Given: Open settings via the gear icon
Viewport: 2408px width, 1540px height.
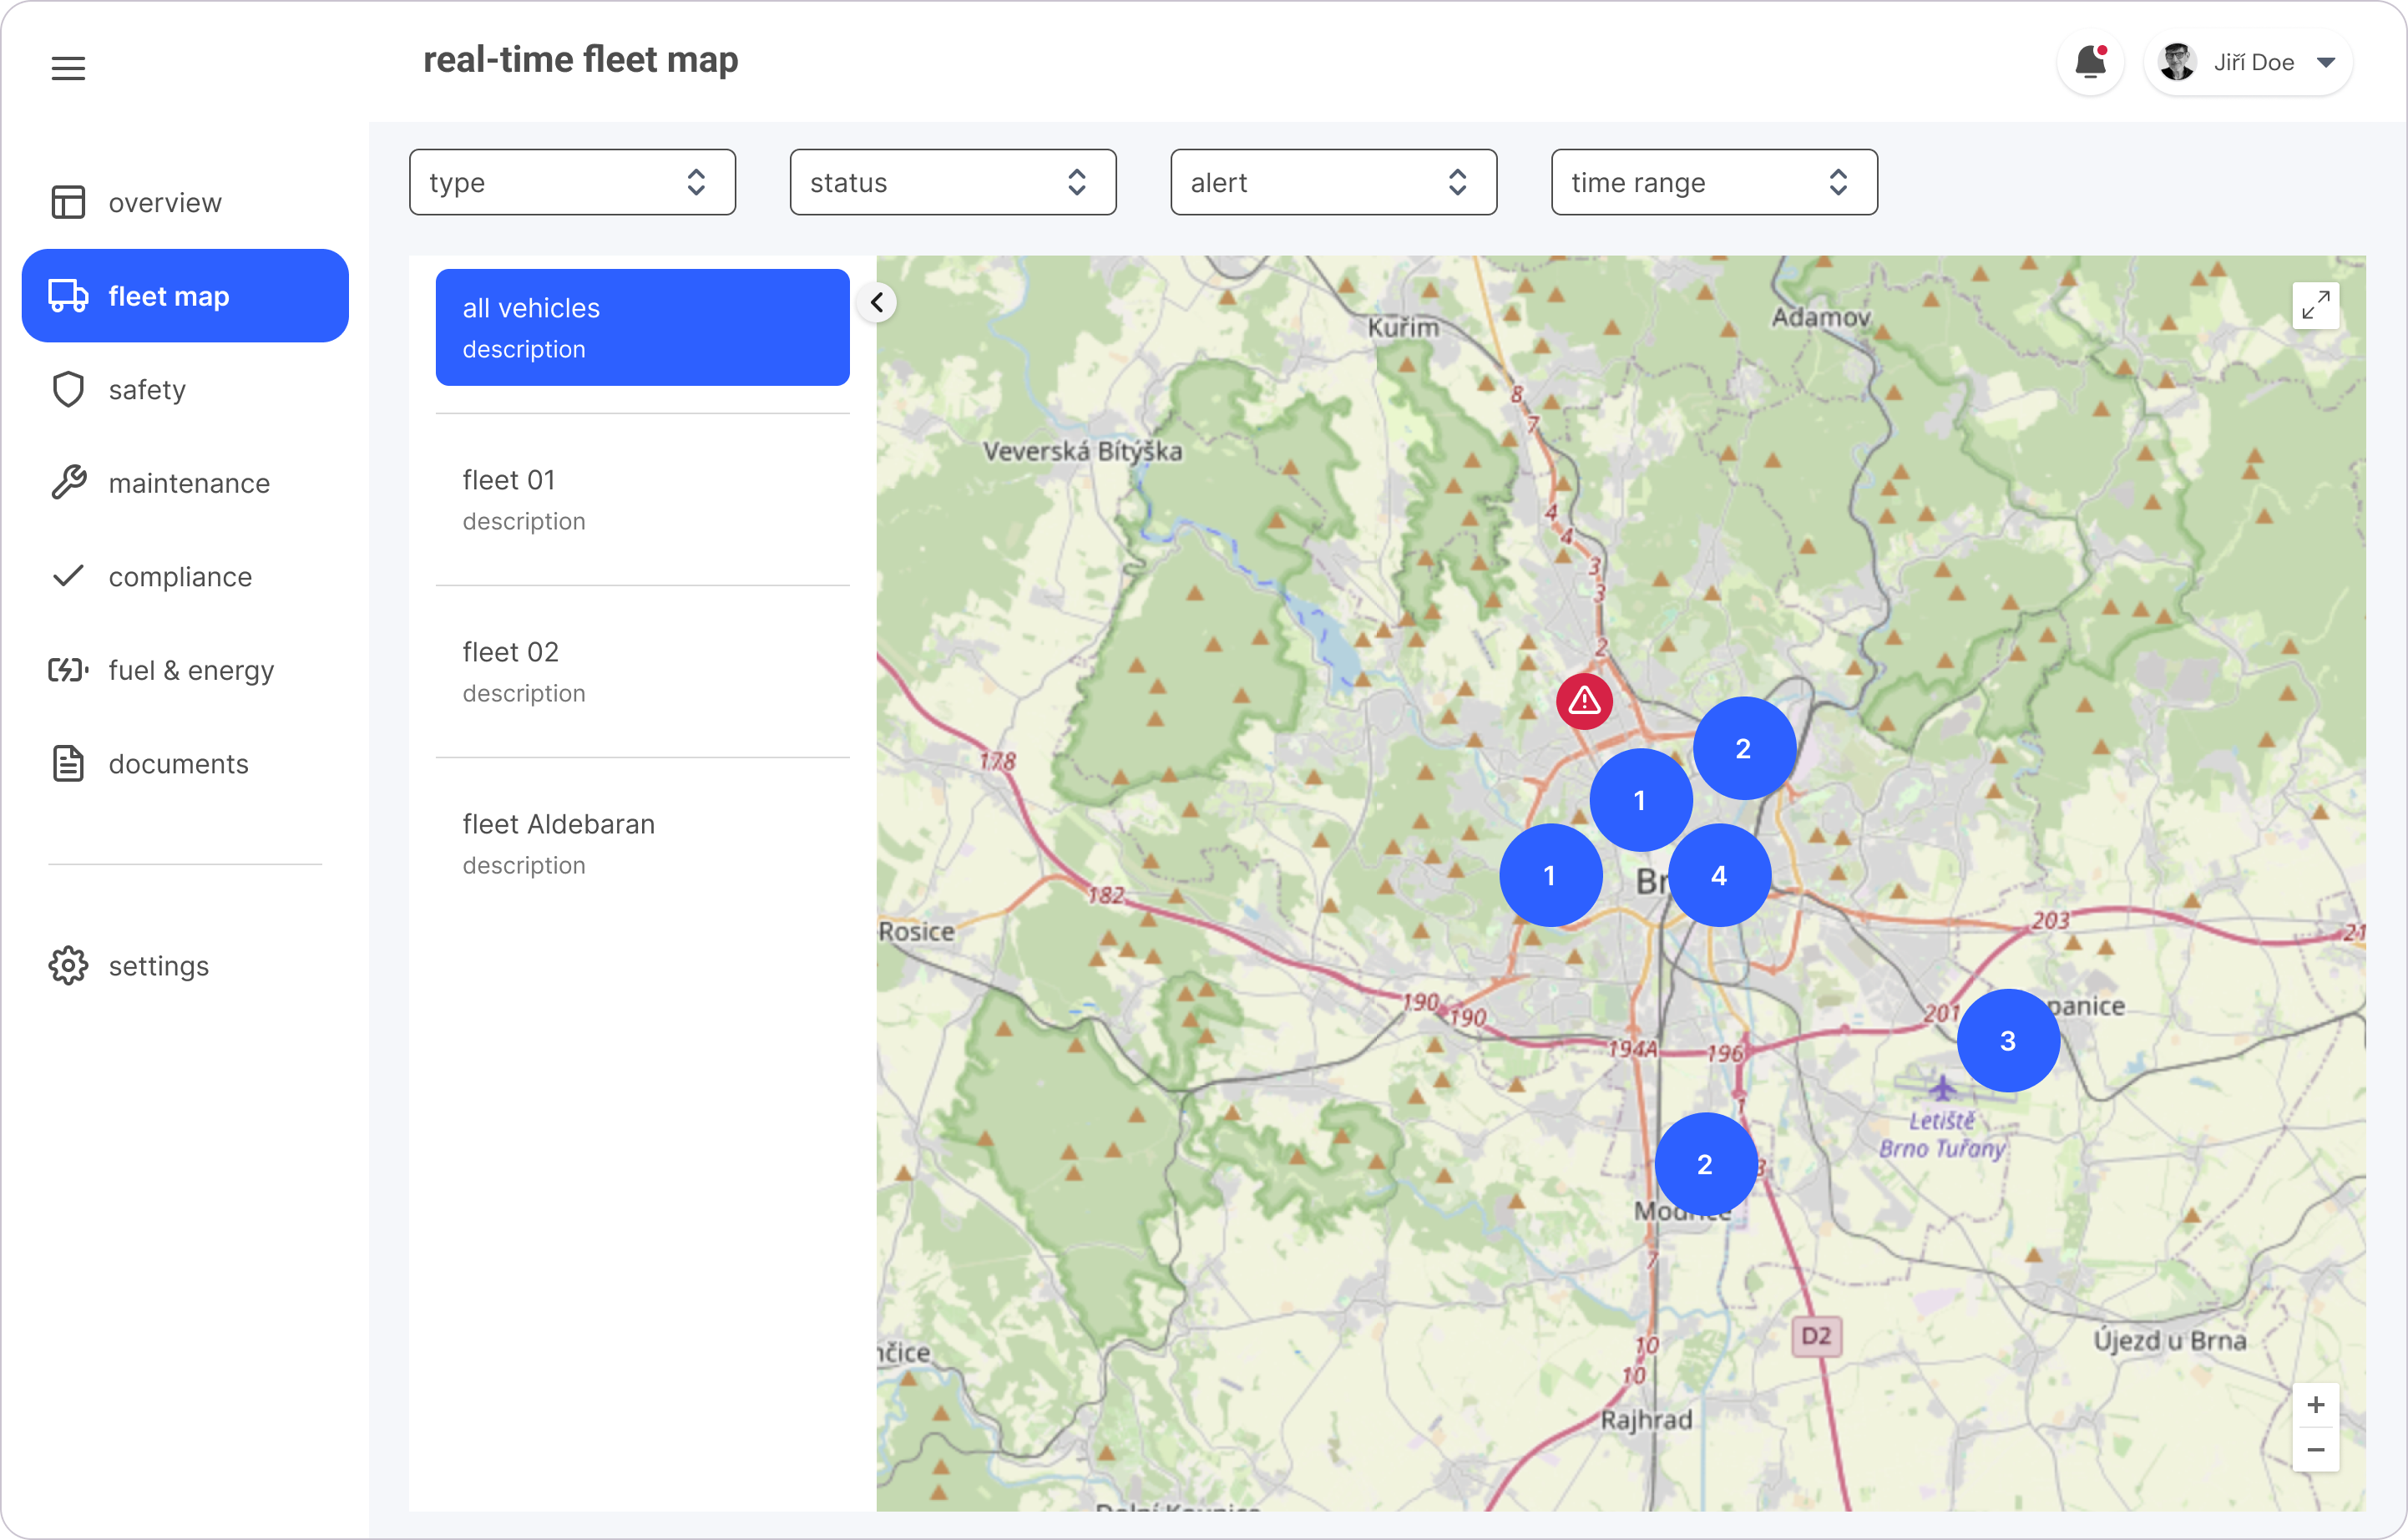Looking at the screenshot, I should (x=68, y=966).
